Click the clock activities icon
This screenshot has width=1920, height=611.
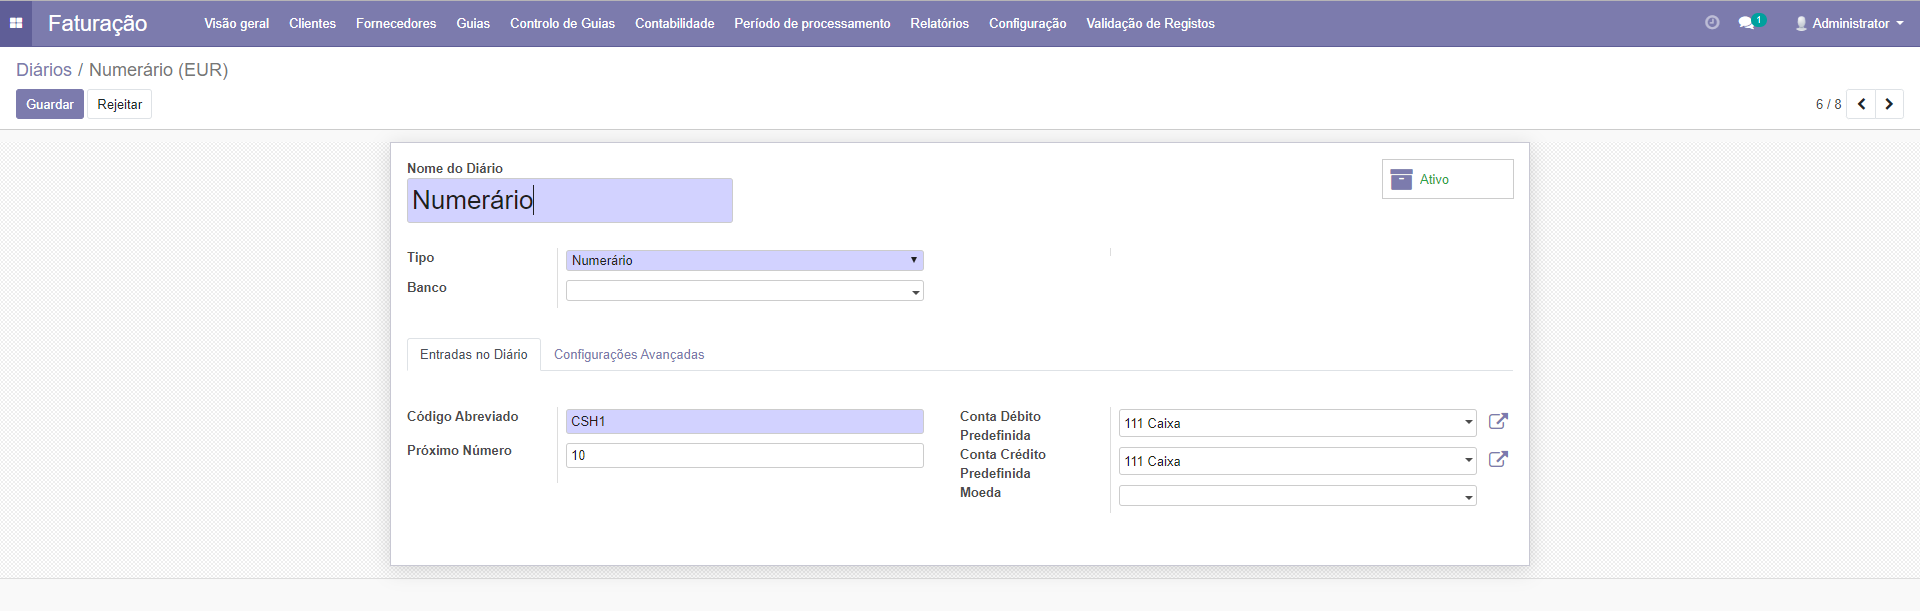(x=1712, y=23)
